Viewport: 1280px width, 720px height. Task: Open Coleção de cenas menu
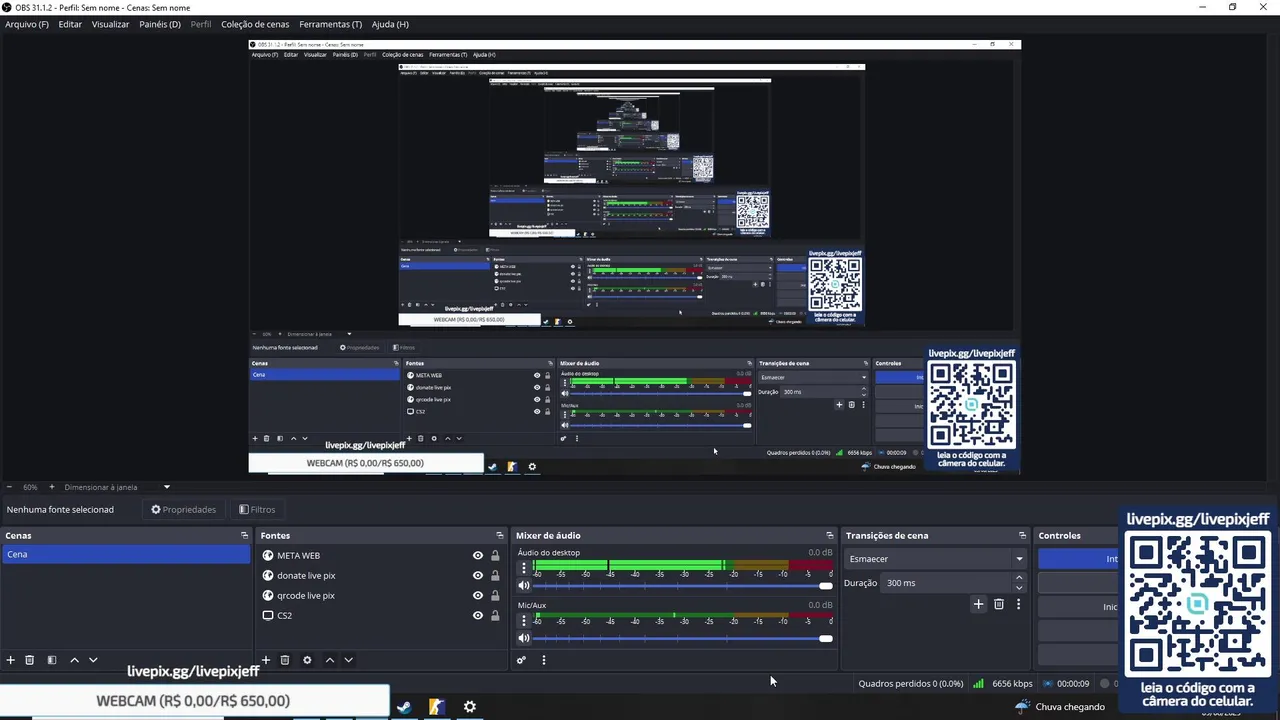pos(255,24)
